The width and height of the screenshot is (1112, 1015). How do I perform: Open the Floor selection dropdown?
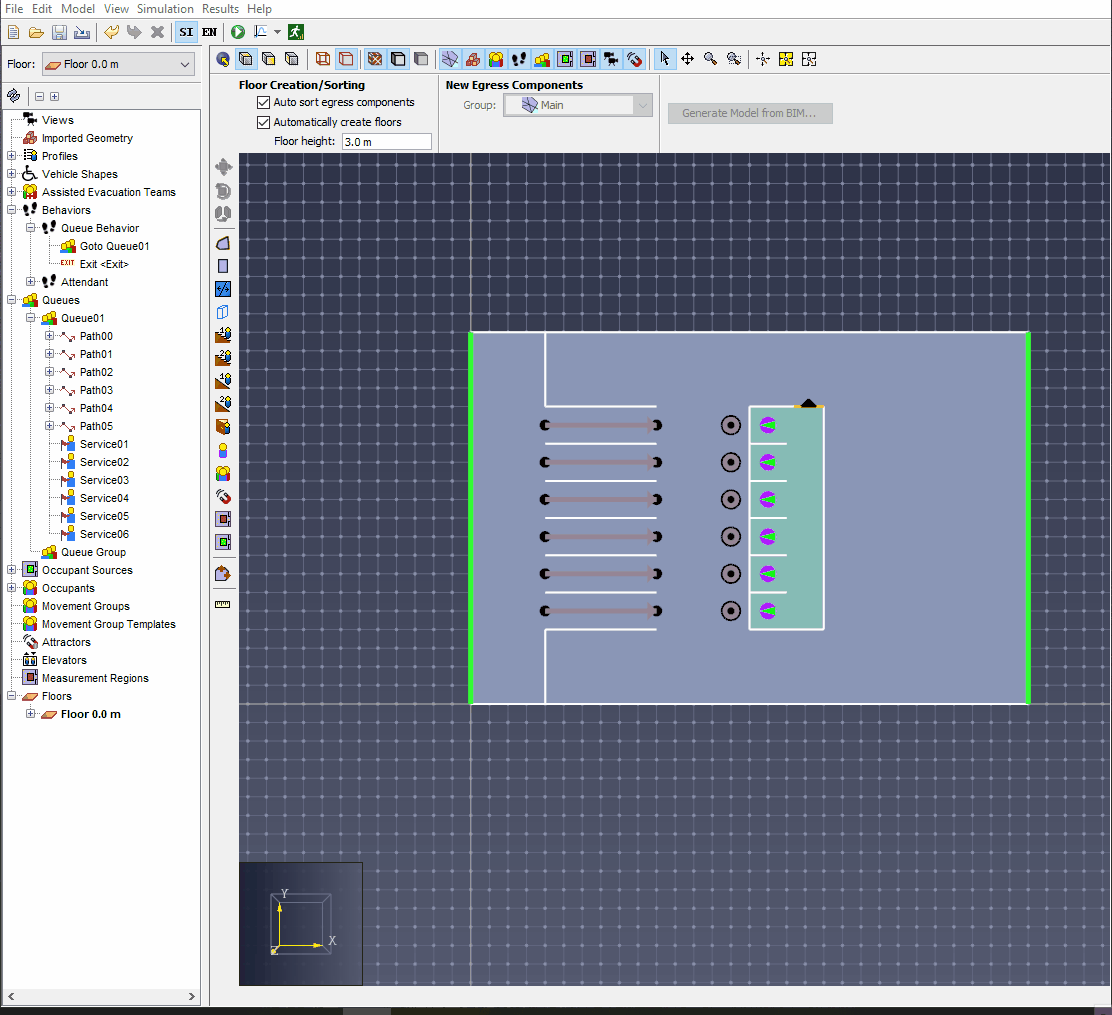(119, 65)
